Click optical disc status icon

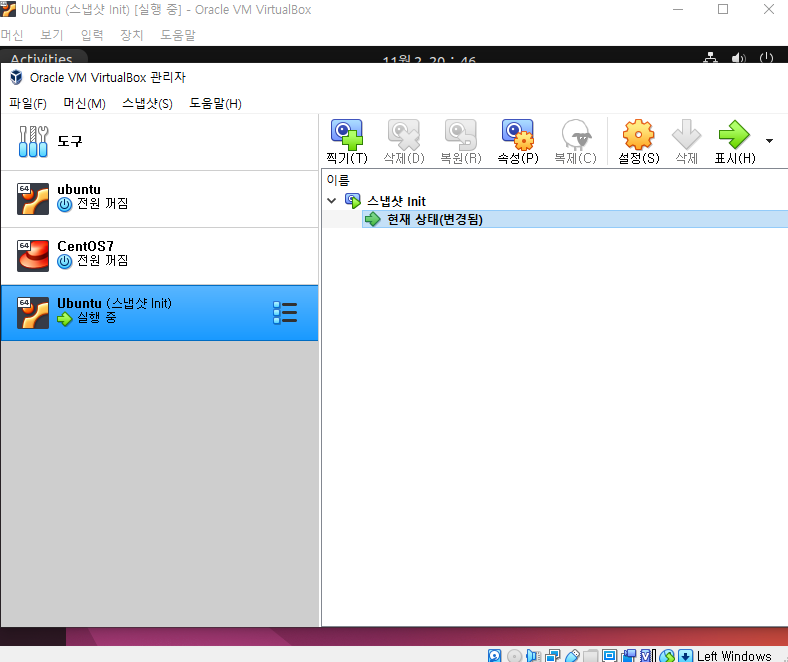point(514,655)
